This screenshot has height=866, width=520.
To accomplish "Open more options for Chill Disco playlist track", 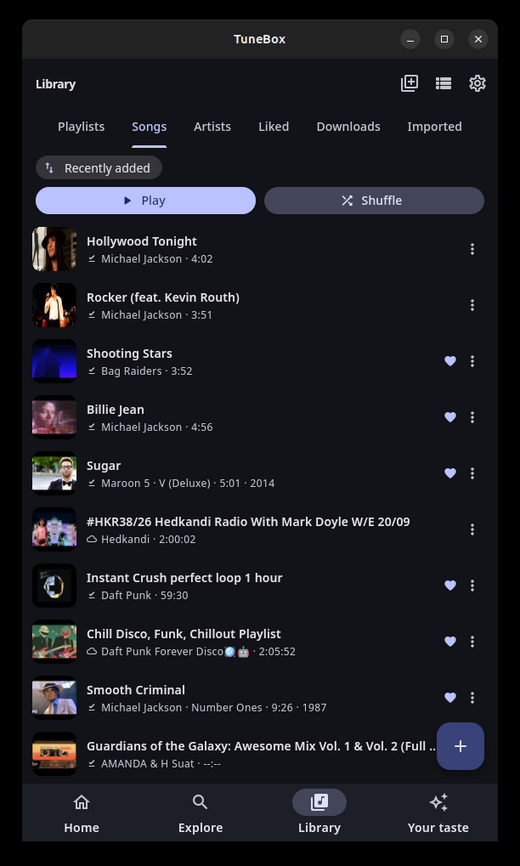I will (x=472, y=642).
